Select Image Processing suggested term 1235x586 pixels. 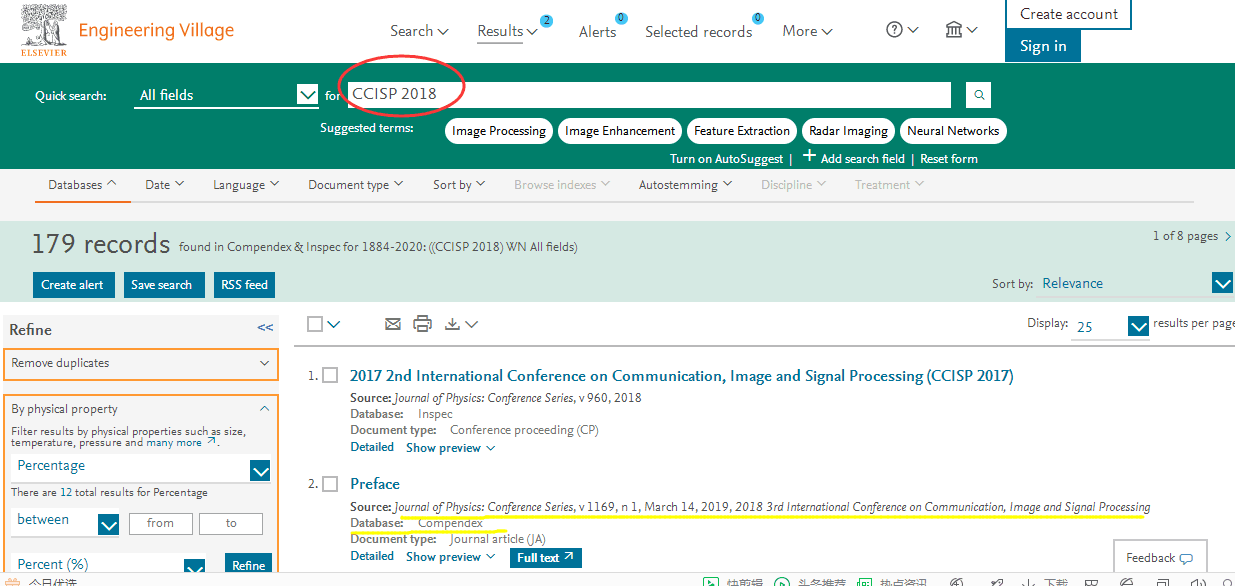point(498,131)
